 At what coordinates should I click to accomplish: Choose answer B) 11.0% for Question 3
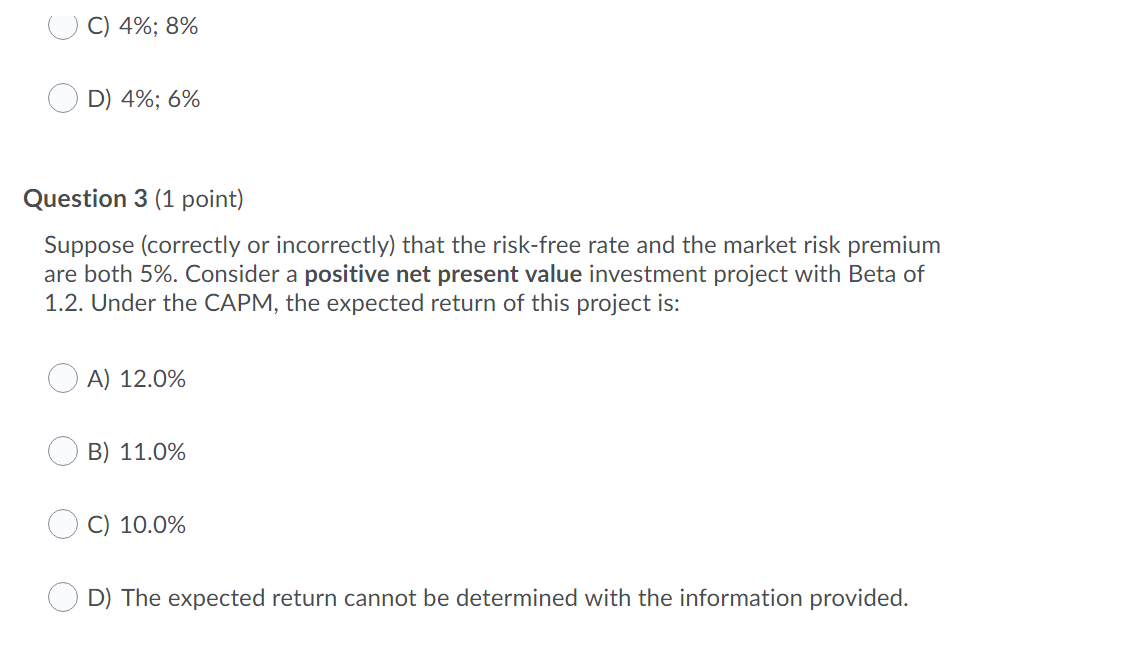(62, 451)
